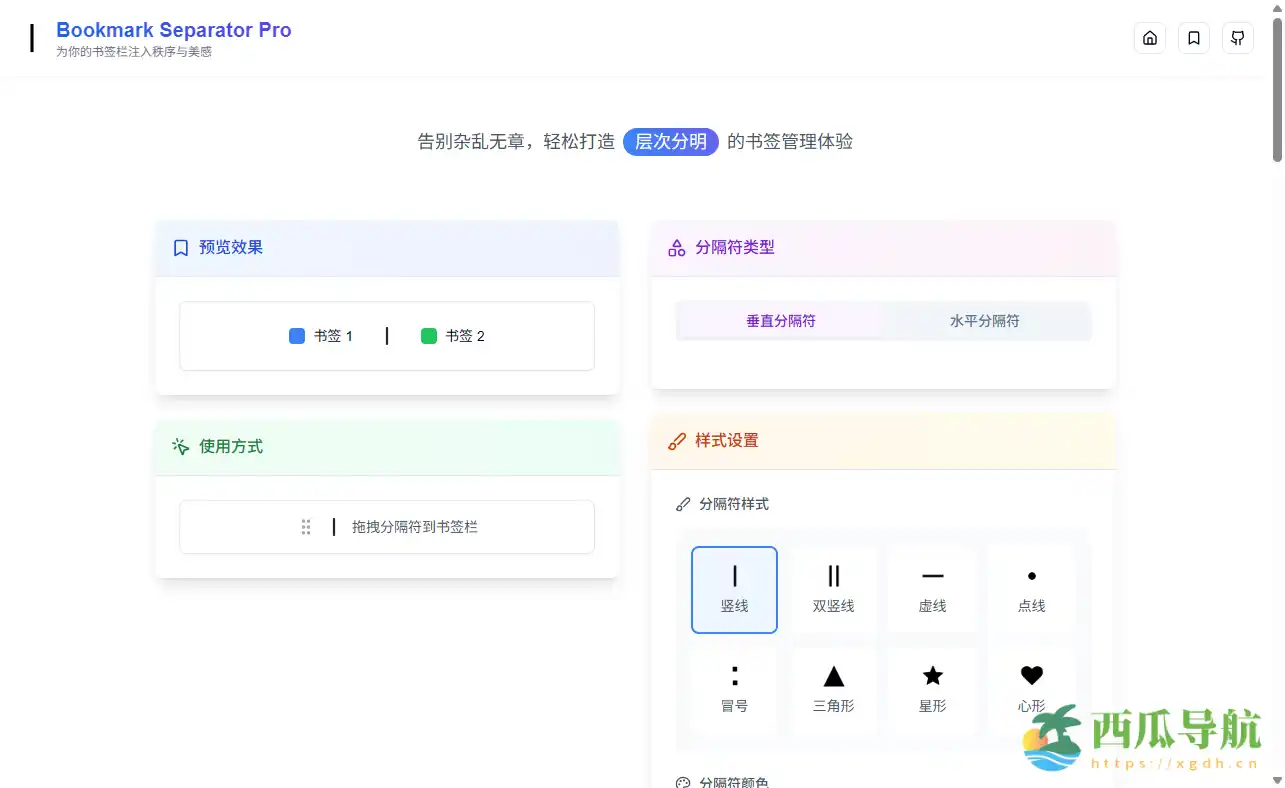Choose the triangle 三角形 separator style
Image resolution: width=1285 pixels, height=788 pixels.
[x=833, y=689]
